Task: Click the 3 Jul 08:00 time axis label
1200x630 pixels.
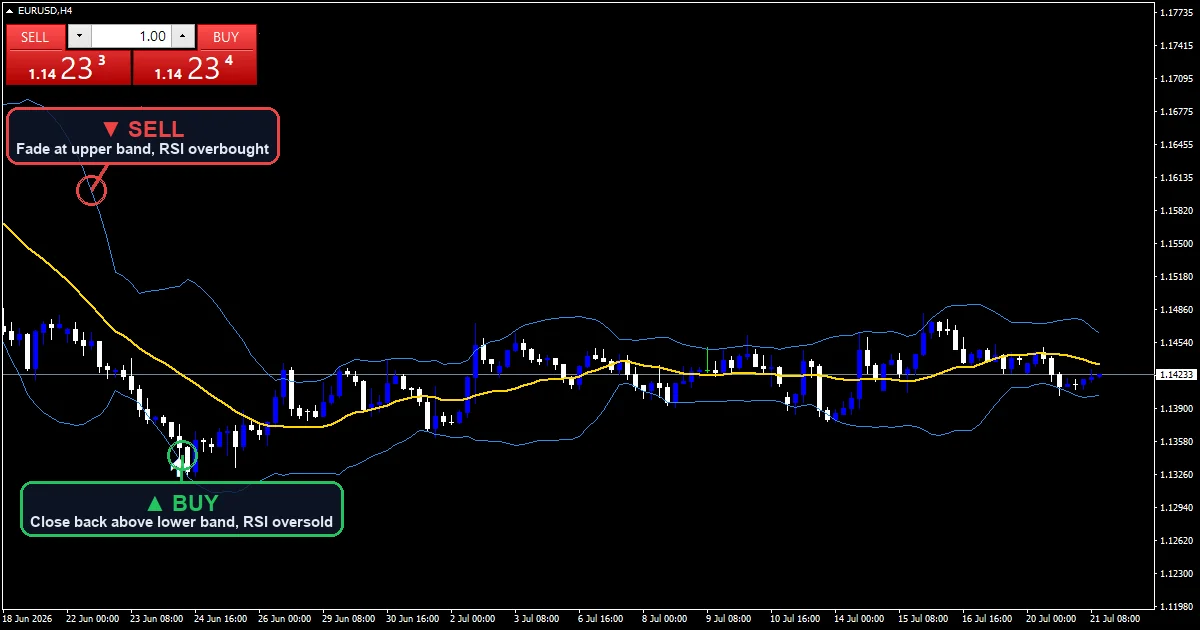Action: point(539,619)
